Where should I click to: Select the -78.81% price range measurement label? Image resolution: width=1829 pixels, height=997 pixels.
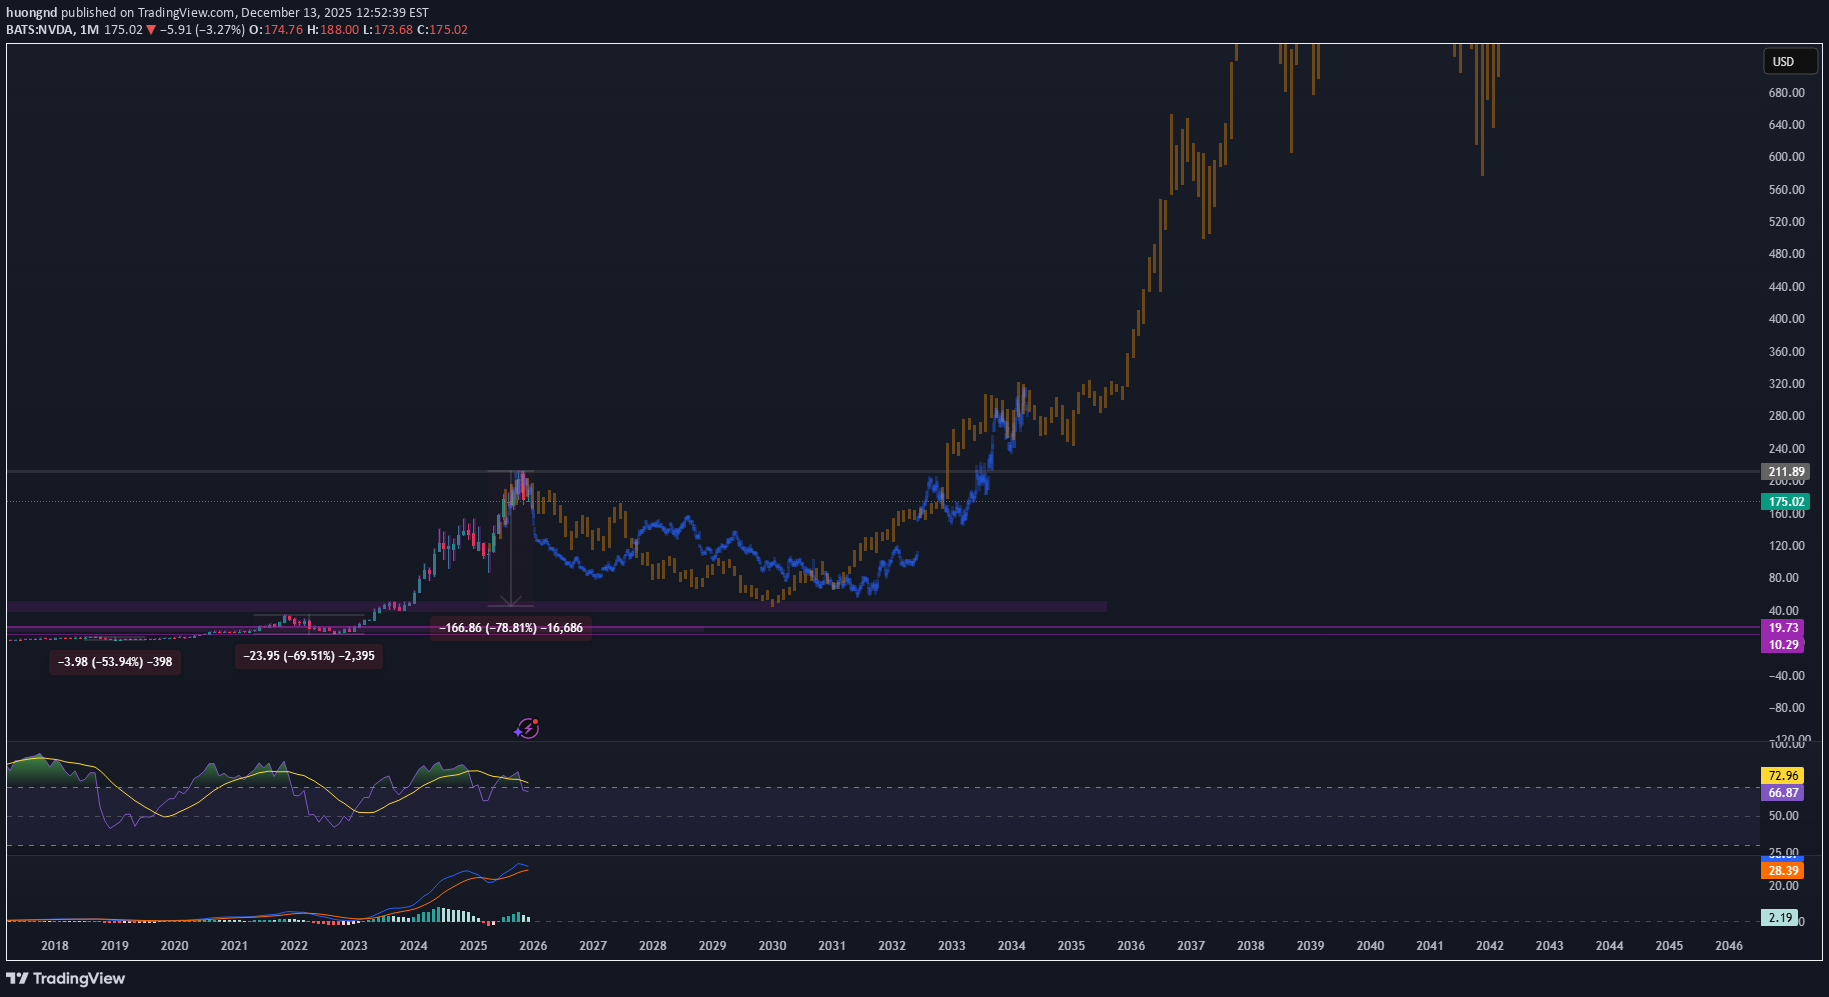pos(511,628)
